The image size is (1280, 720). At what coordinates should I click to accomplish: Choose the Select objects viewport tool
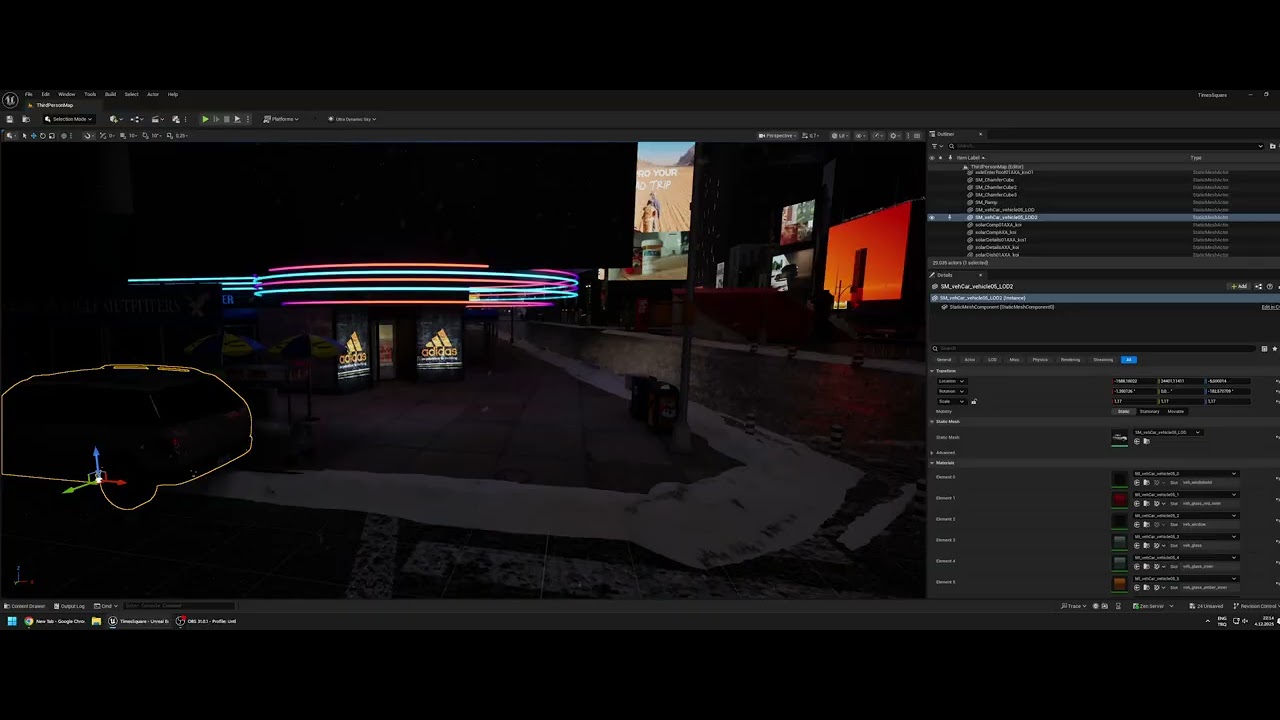click(x=24, y=135)
